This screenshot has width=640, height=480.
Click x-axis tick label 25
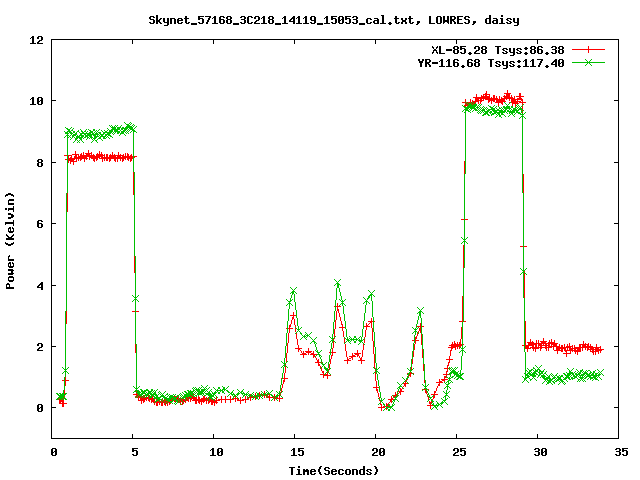click(459, 452)
